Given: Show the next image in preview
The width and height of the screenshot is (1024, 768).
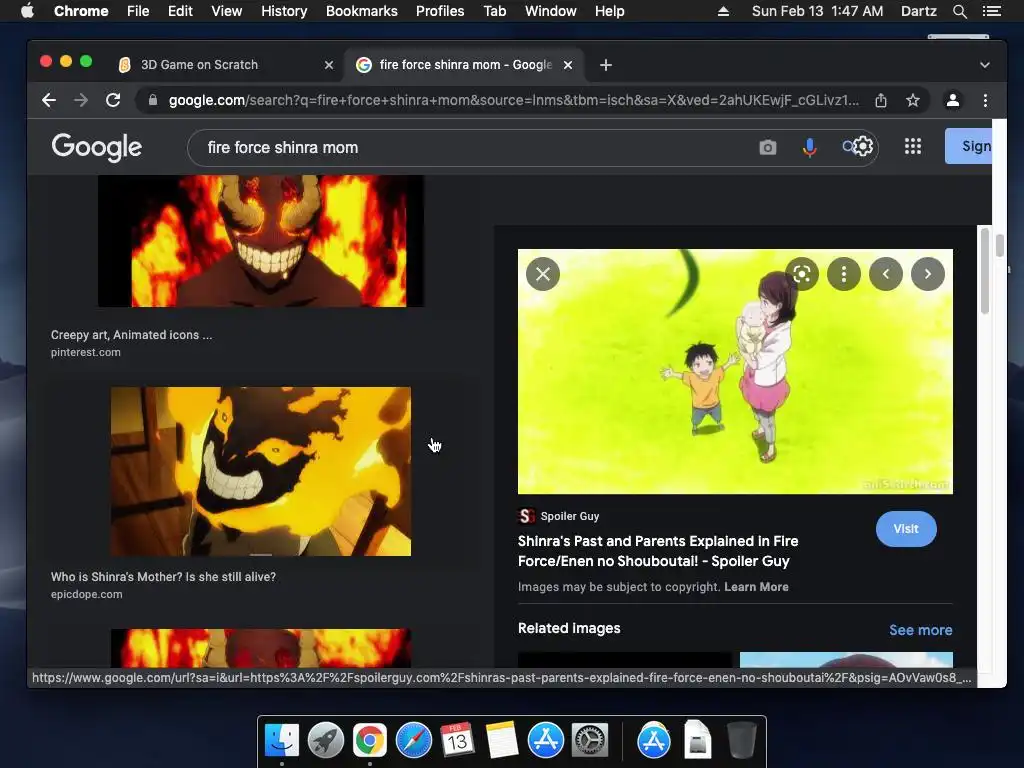Looking at the screenshot, I should [x=928, y=274].
